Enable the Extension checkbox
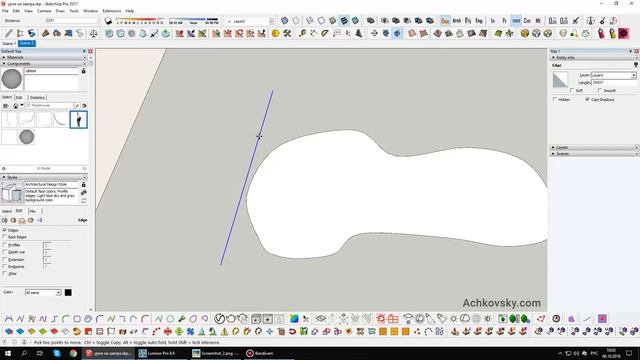Viewport: 640px width, 360px height. tap(5, 259)
